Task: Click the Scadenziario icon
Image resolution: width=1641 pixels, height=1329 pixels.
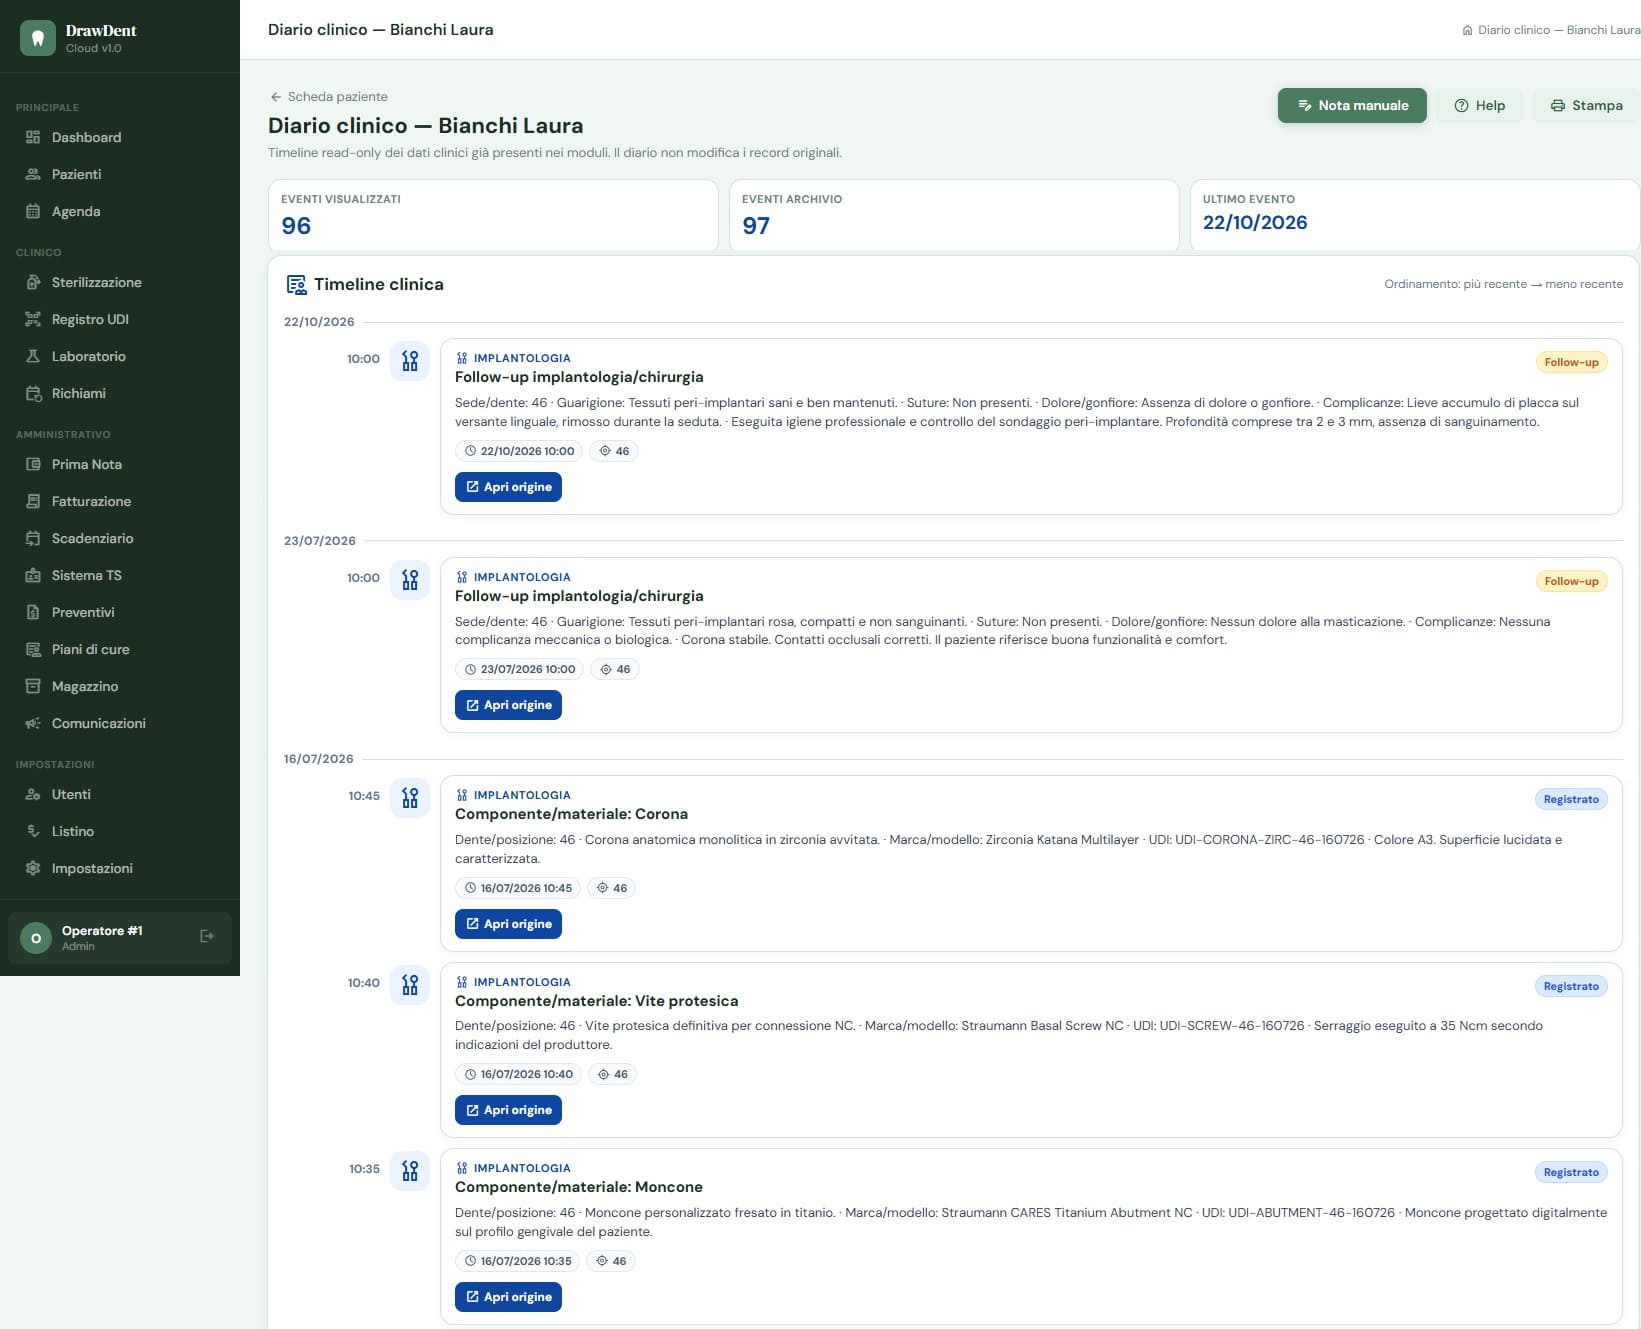Action: click(33, 538)
